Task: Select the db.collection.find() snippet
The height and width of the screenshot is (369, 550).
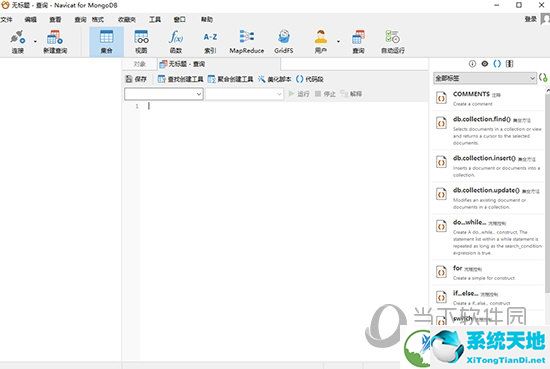Action: [x=488, y=130]
